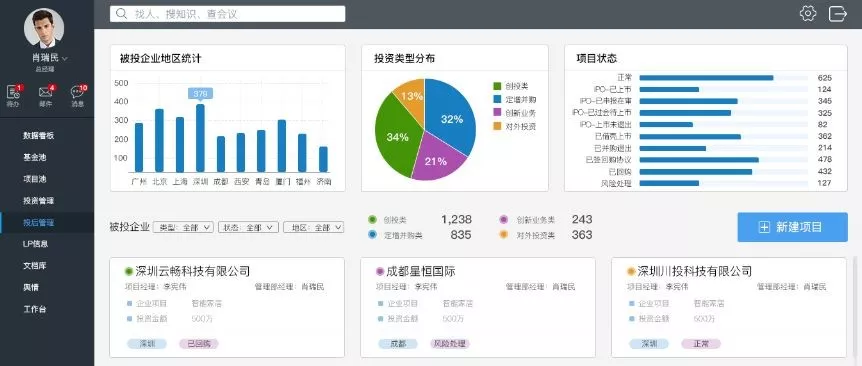Expand the 地区: 全部 dropdown
This screenshot has width=862, height=366.
pos(313,227)
